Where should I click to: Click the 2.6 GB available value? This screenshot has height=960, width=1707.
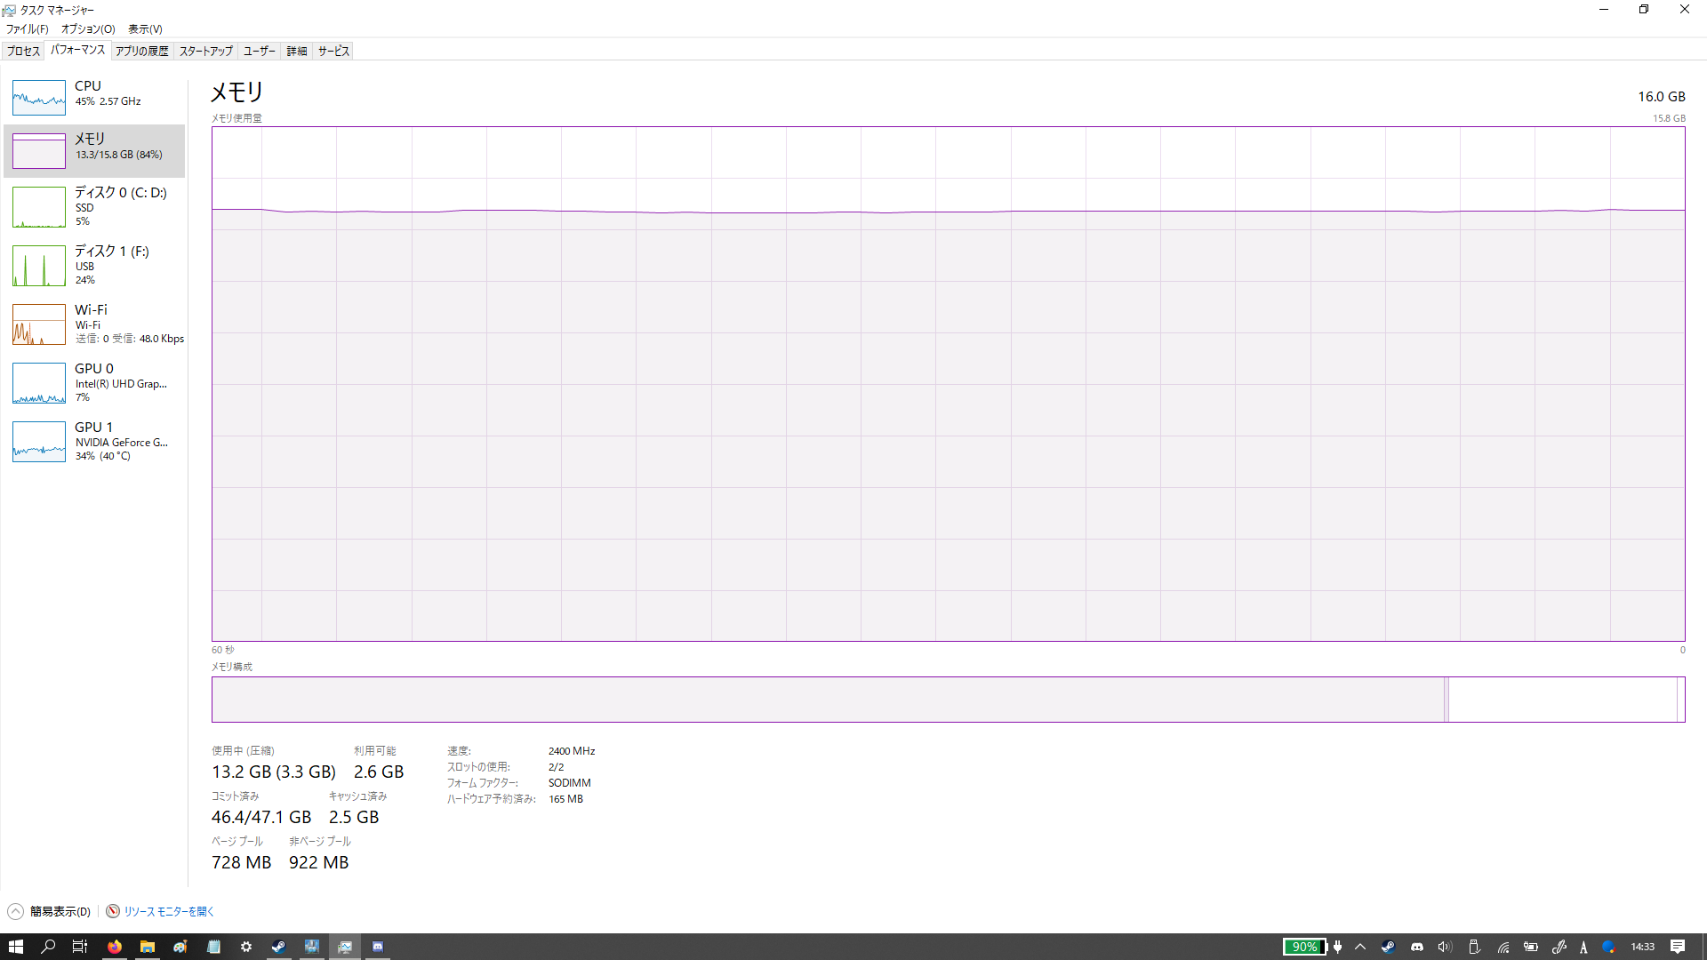(x=379, y=772)
